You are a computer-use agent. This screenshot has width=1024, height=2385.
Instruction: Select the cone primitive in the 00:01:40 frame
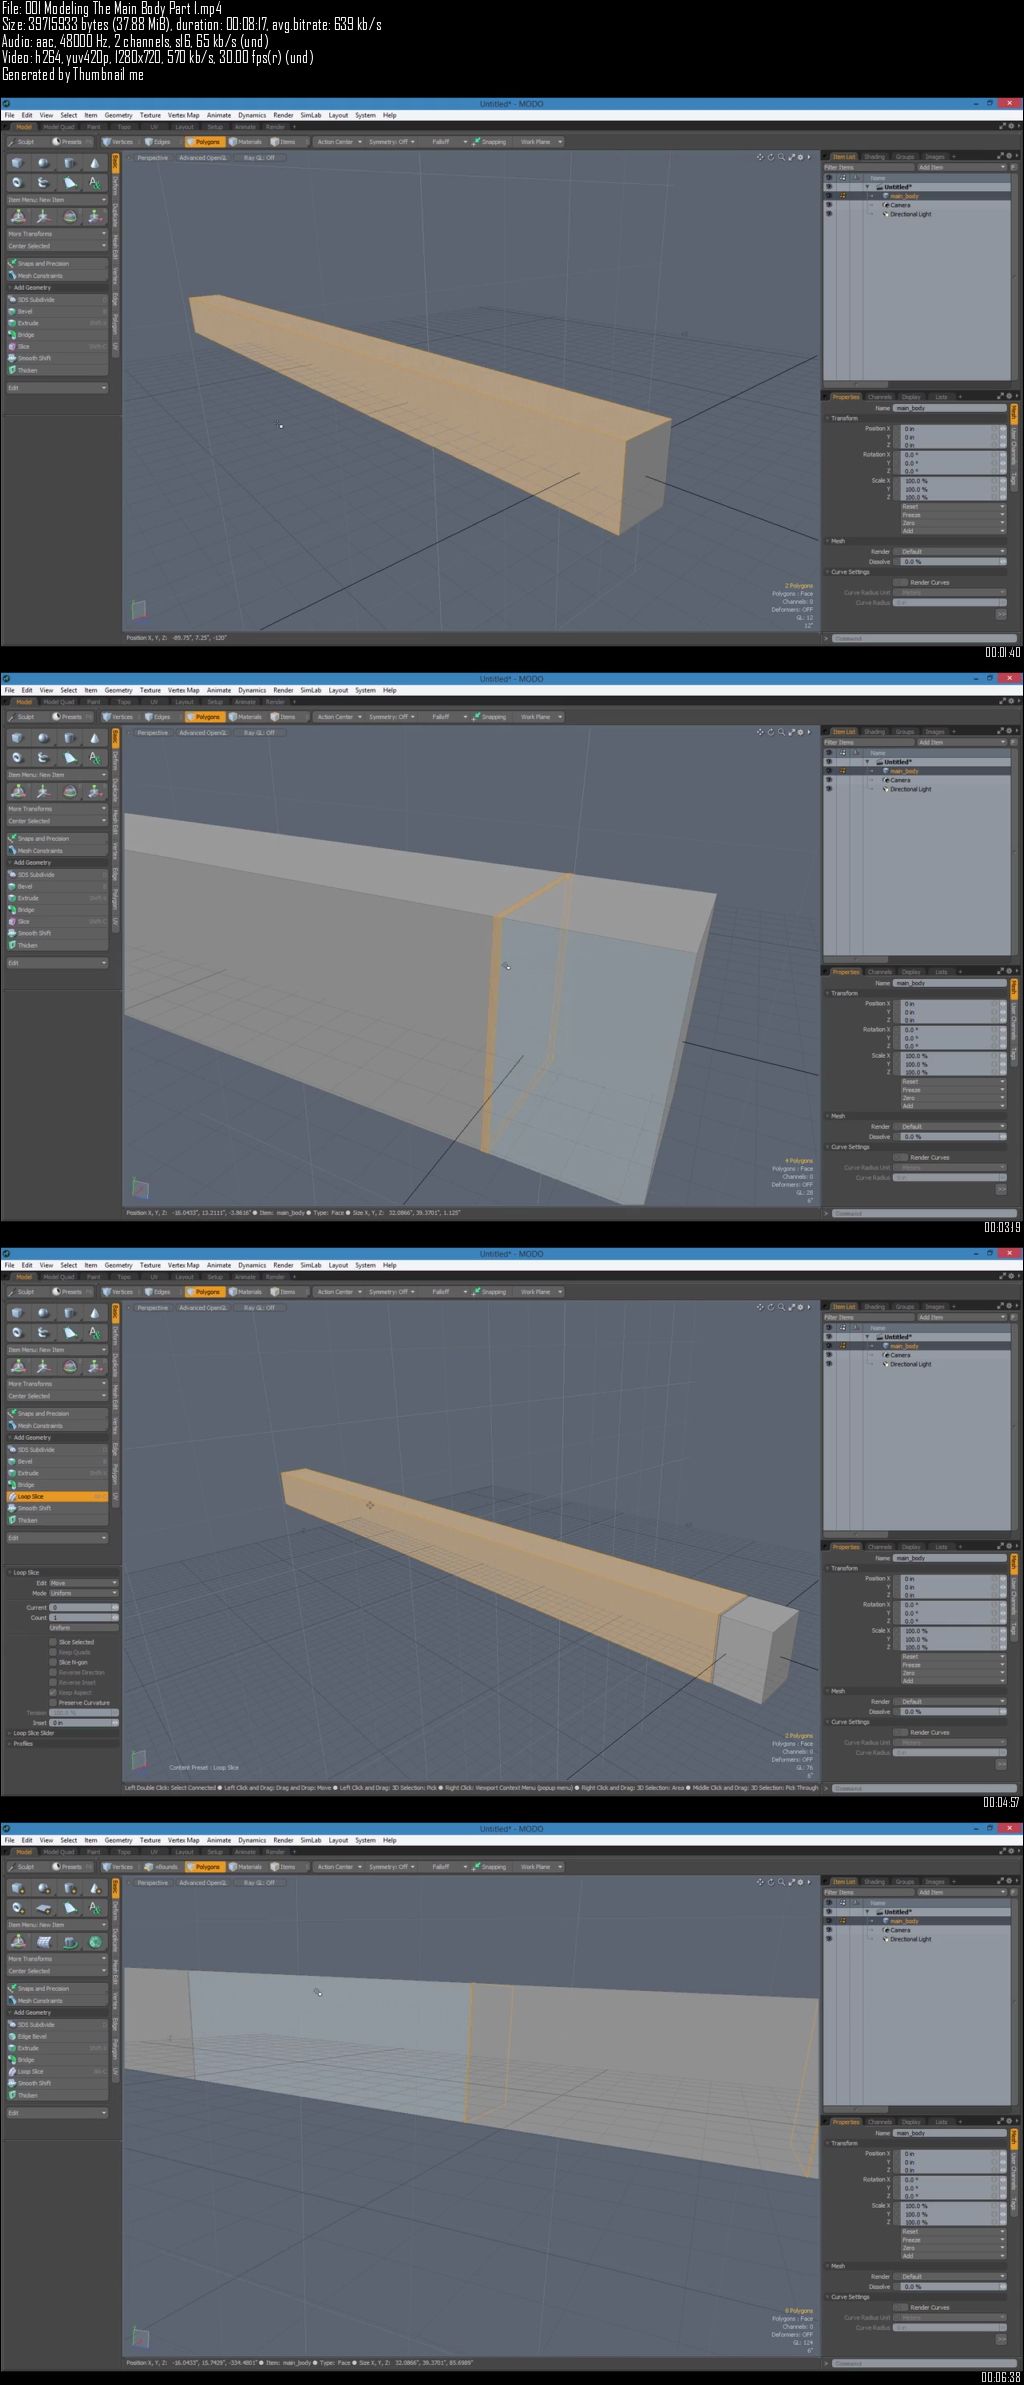coord(95,163)
